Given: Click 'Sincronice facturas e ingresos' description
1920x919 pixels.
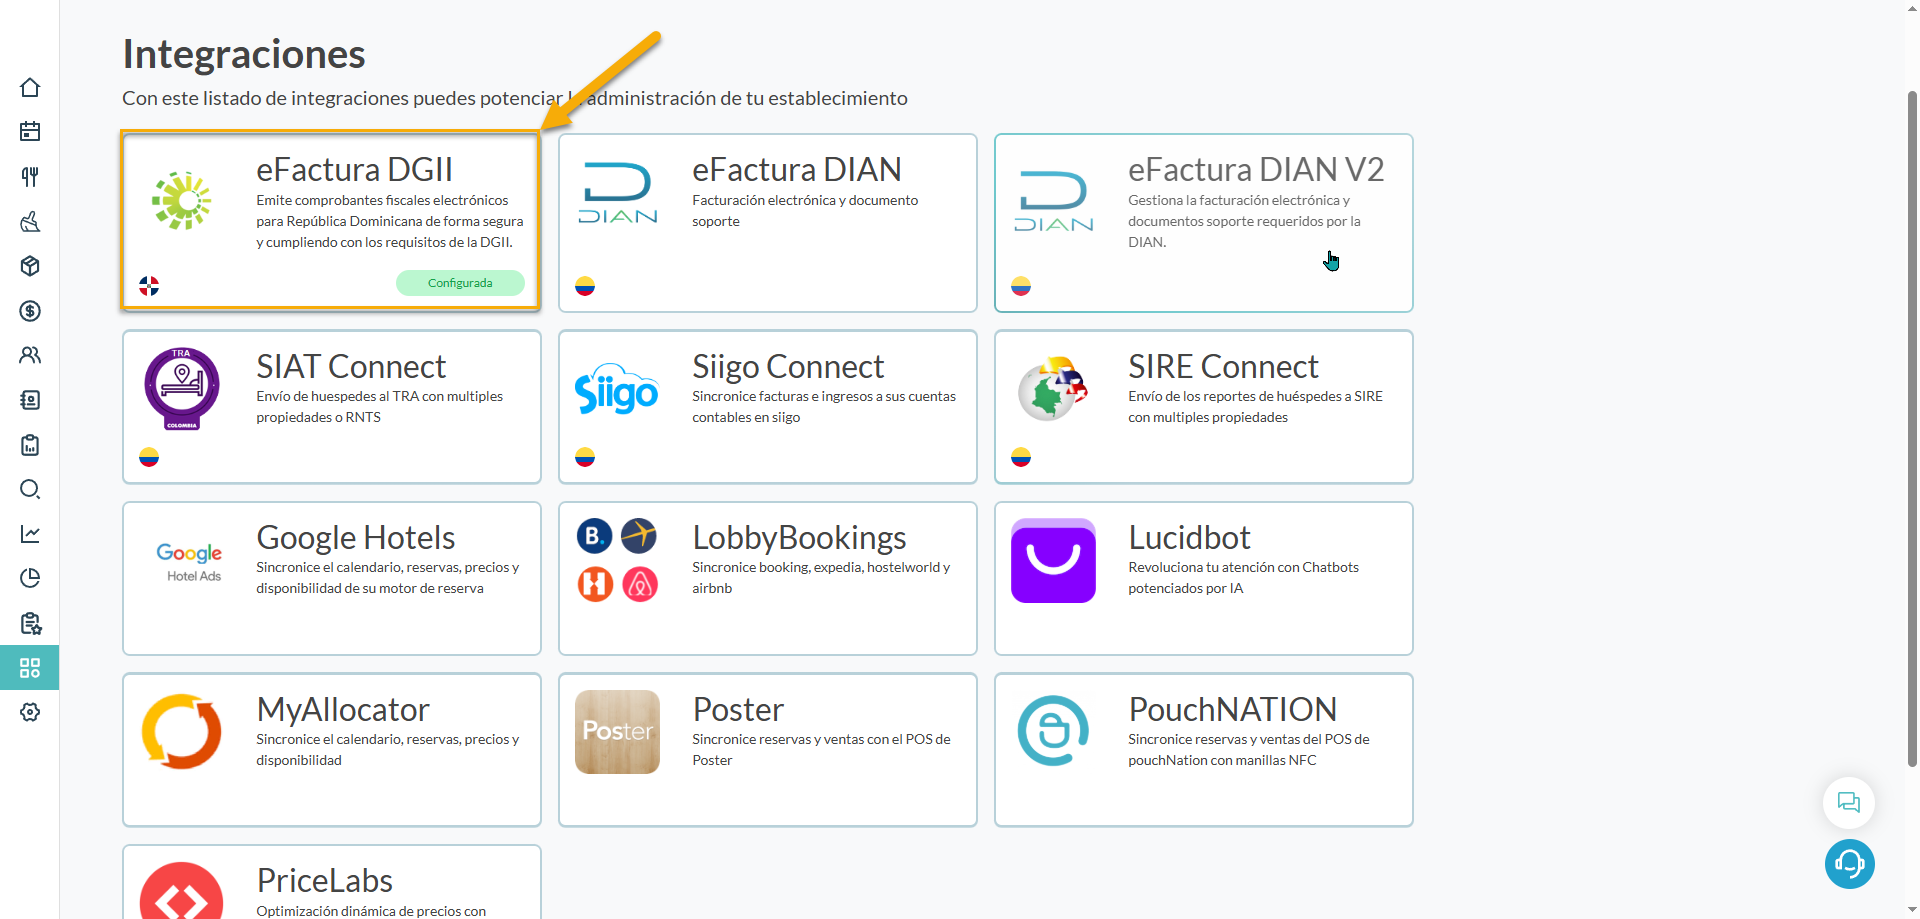Looking at the screenshot, I should click(824, 407).
